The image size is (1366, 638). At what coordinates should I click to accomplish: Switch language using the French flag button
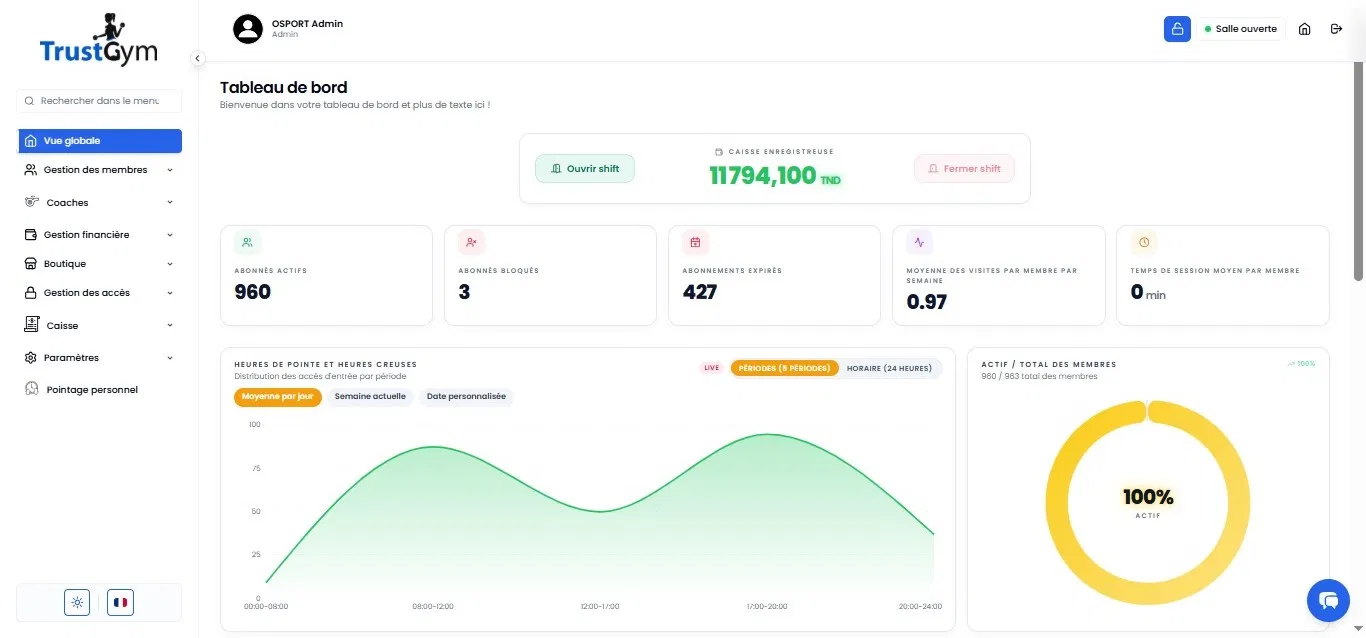pyautogui.click(x=121, y=602)
